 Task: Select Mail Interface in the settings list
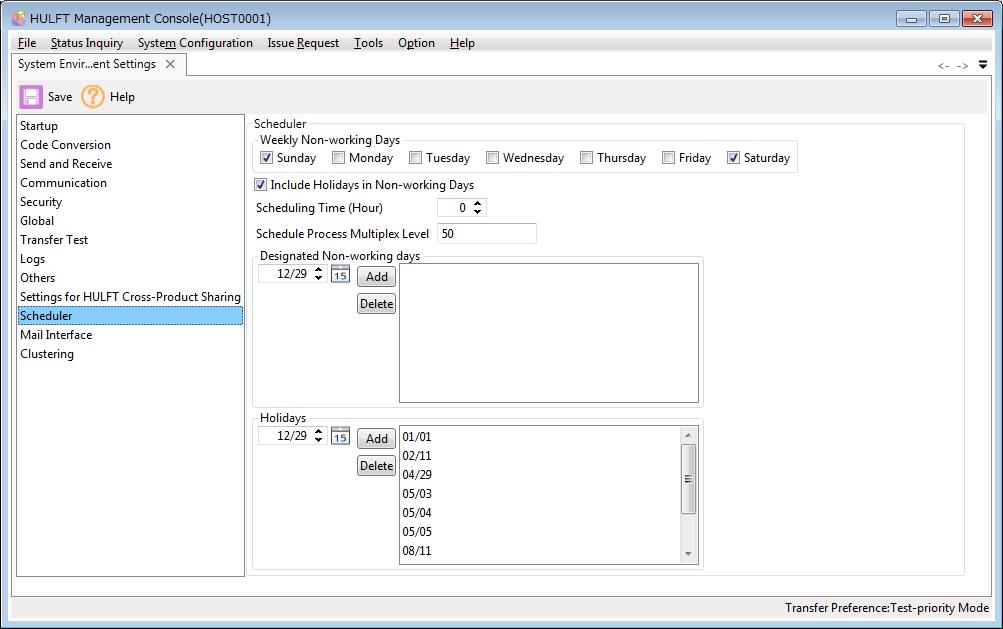[x=56, y=335]
